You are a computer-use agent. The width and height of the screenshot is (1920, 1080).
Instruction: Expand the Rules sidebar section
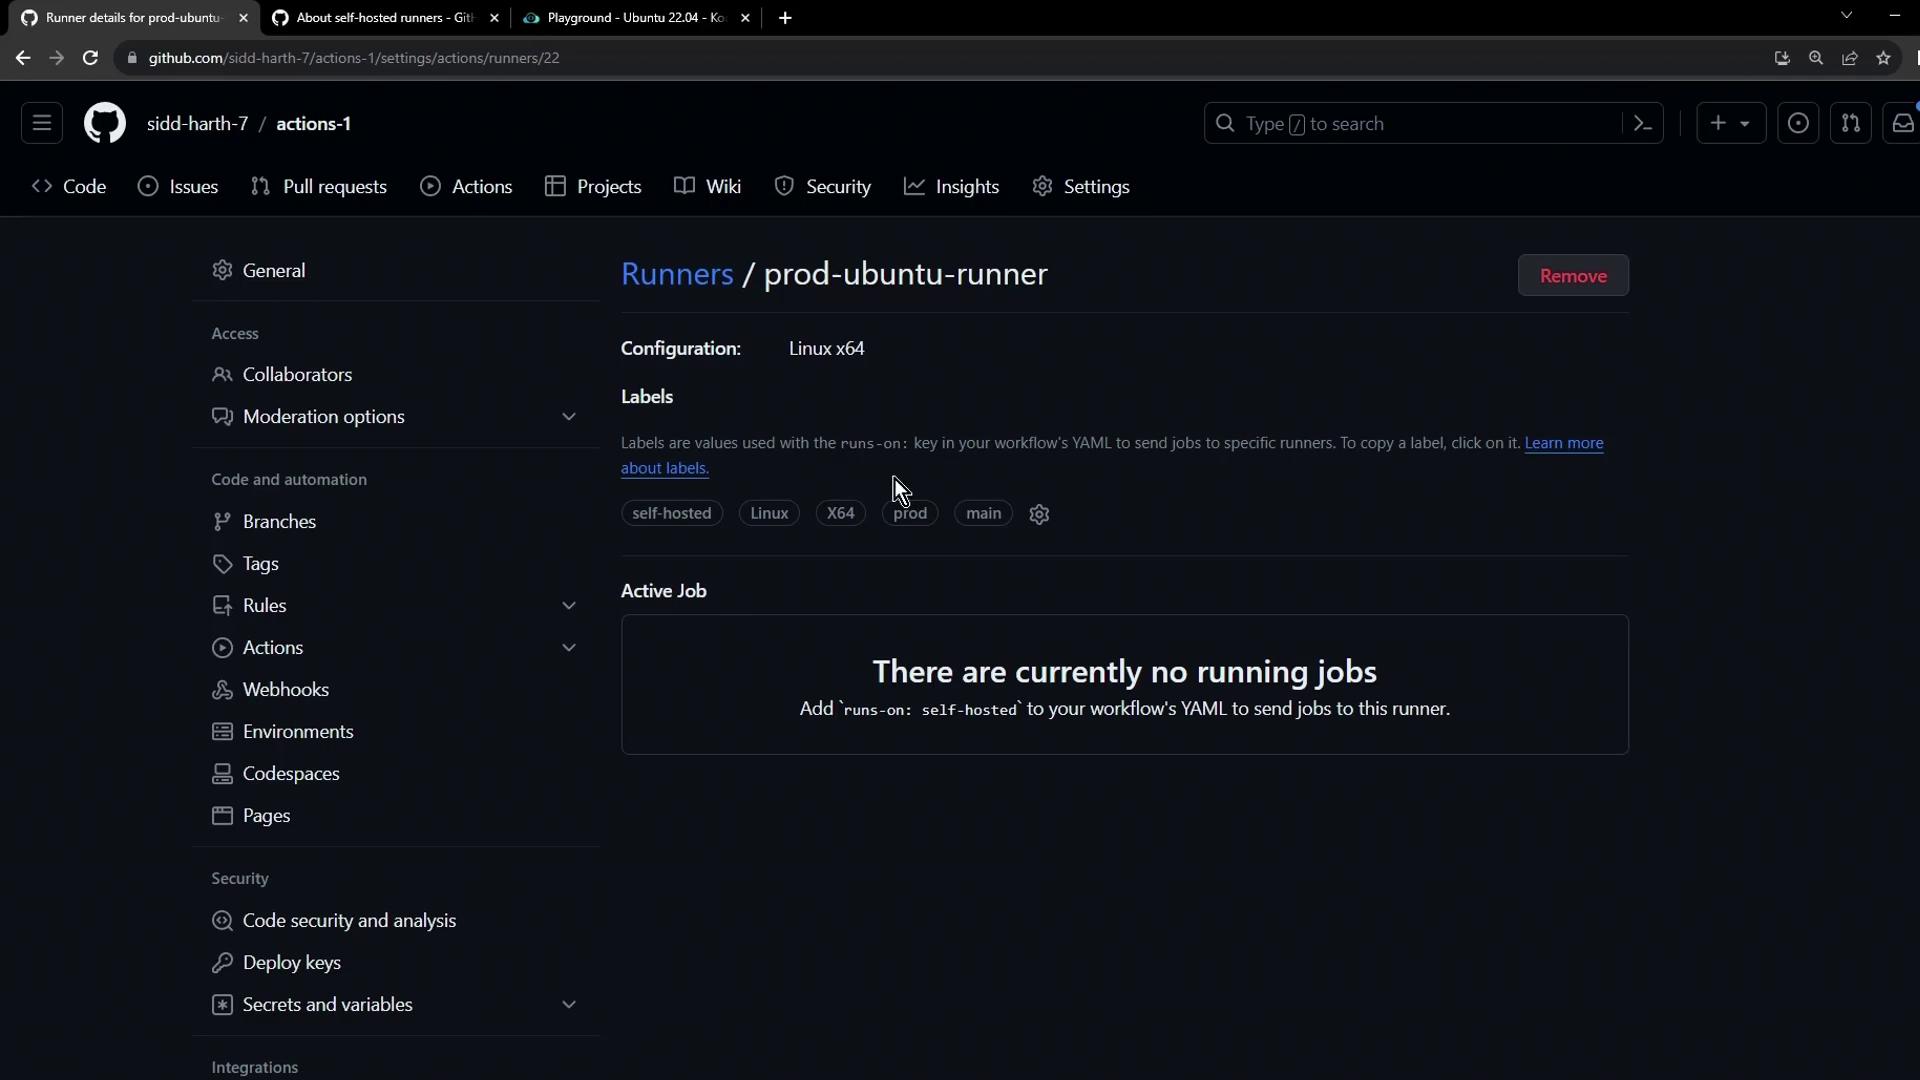pyautogui.click(x=568, y=606)
